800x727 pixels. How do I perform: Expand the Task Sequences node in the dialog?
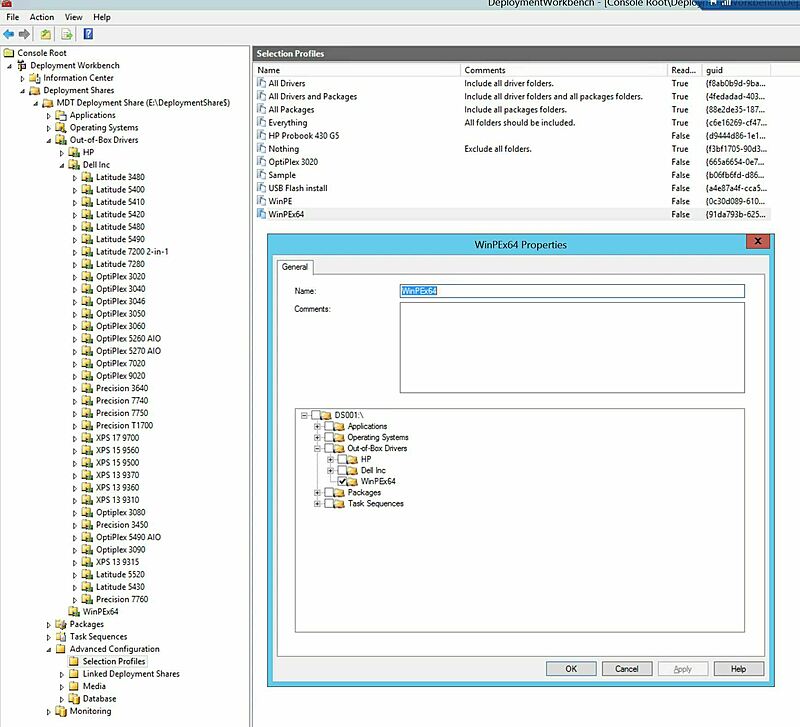[316, 502]
